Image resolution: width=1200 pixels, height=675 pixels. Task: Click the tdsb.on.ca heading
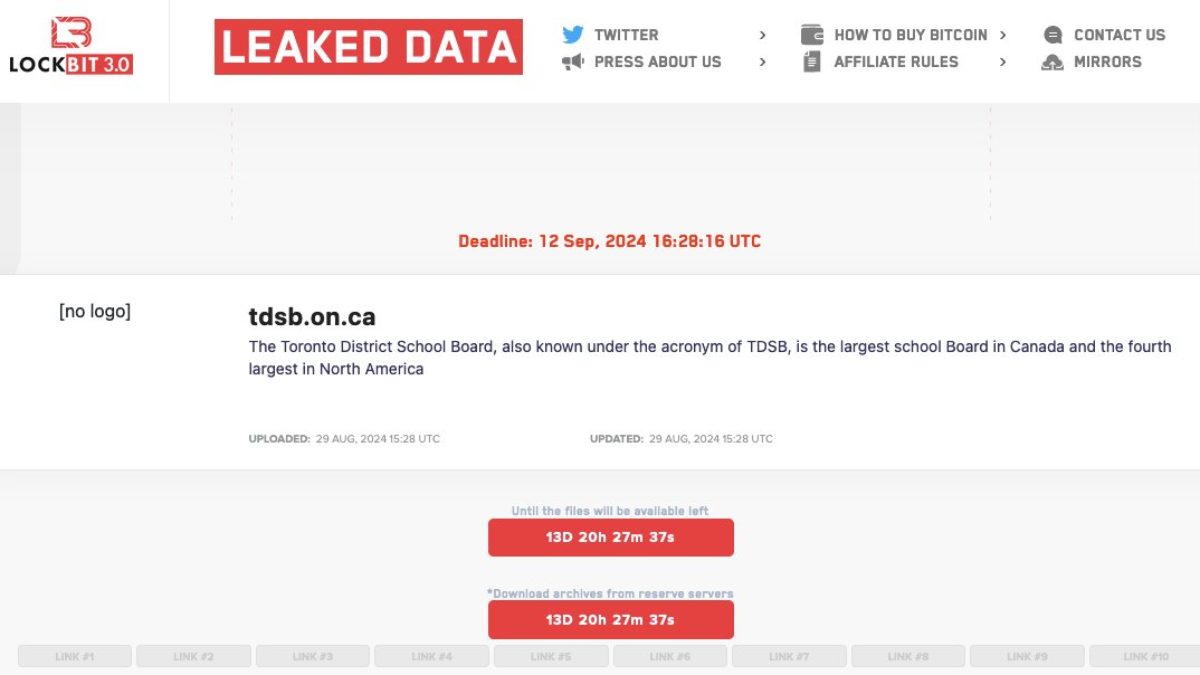pos(312,317)
